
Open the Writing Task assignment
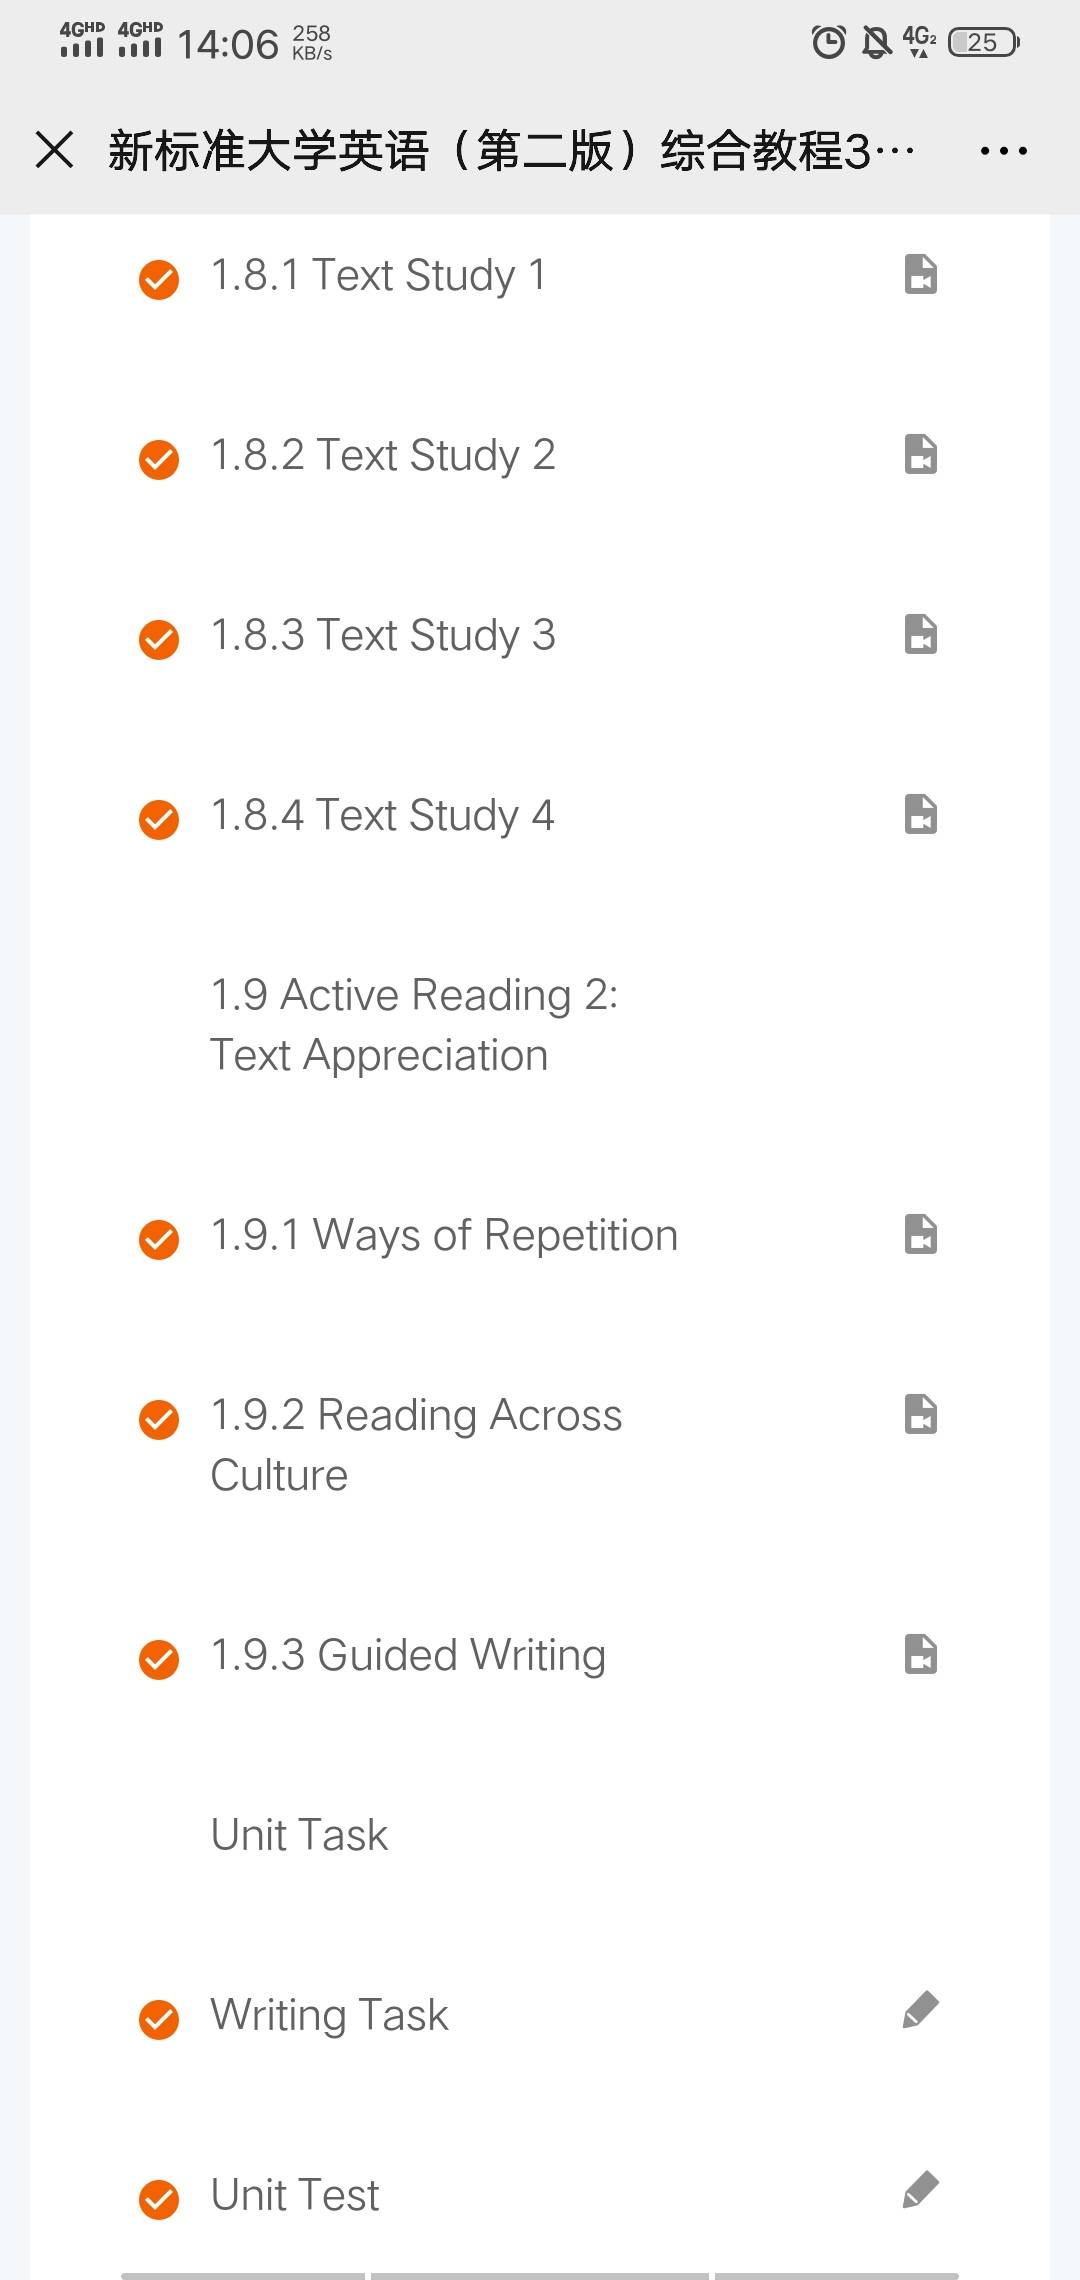329,2015
